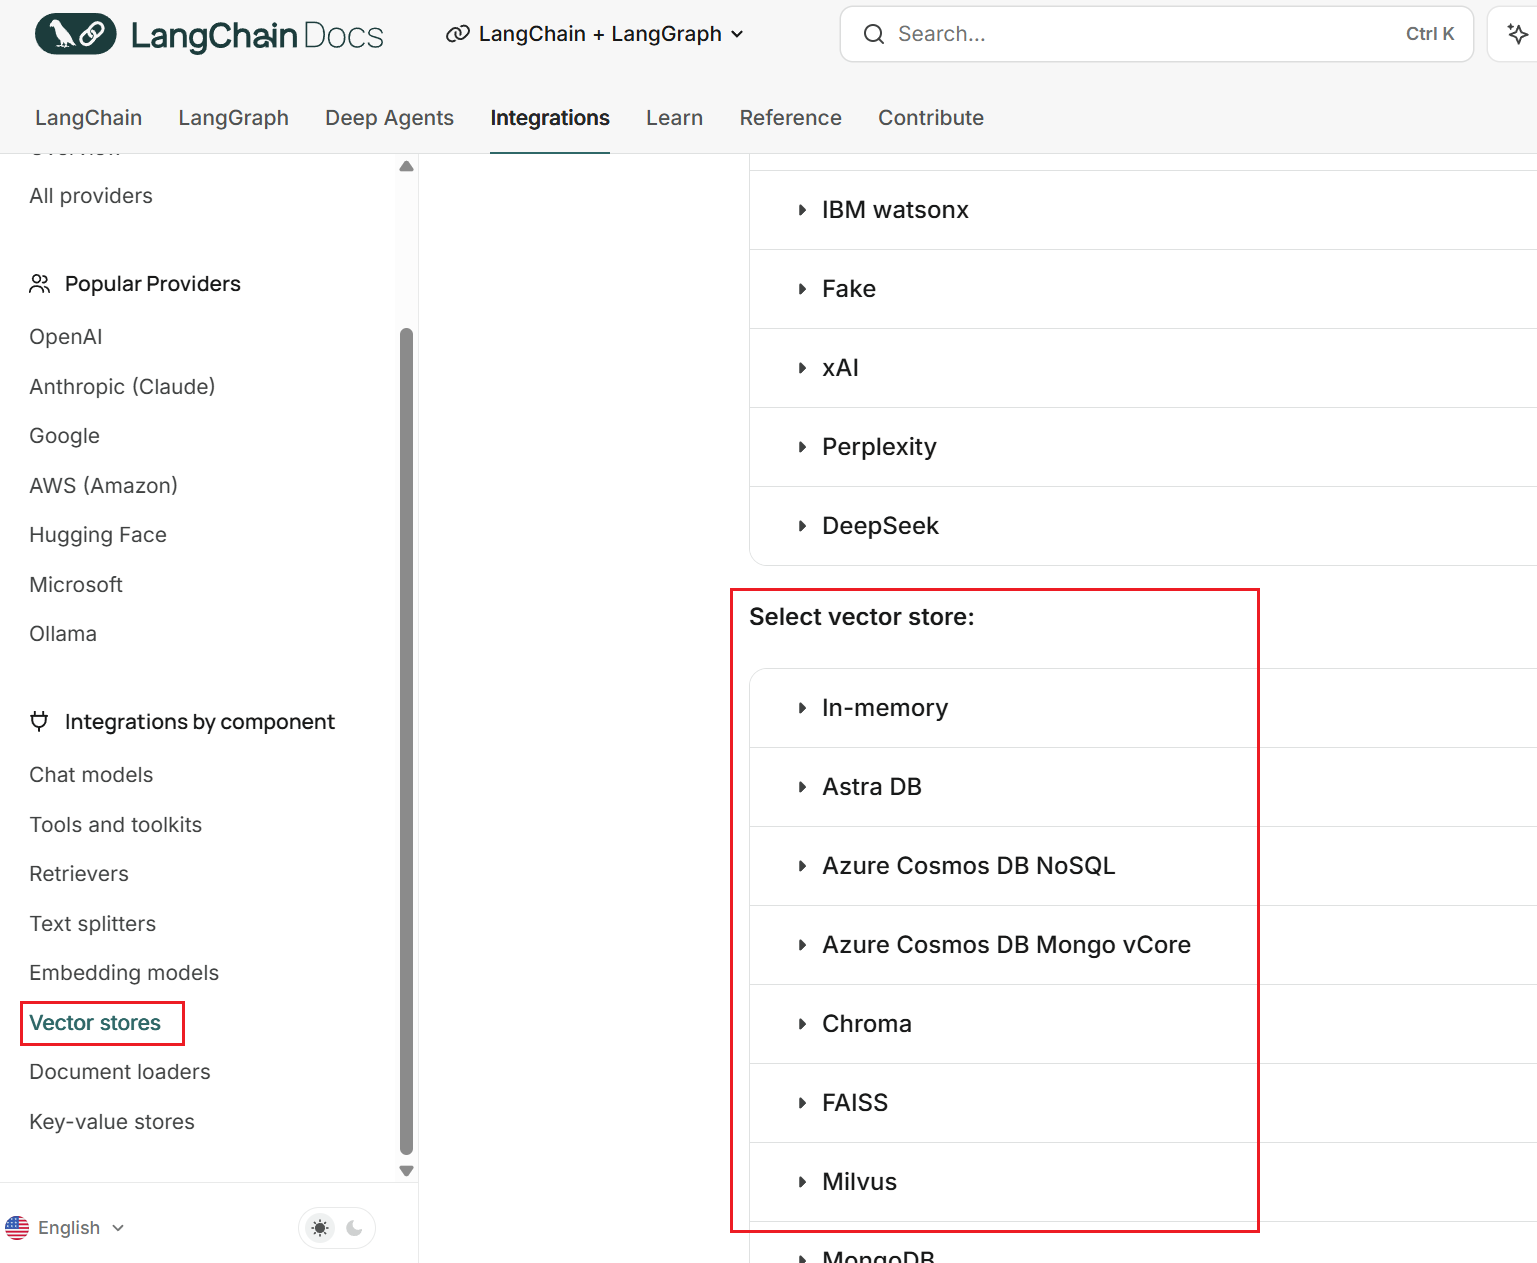Click the Integrations by component plug icon
This screenshot has width=1537, height=1263.
[x=40, y=722]
